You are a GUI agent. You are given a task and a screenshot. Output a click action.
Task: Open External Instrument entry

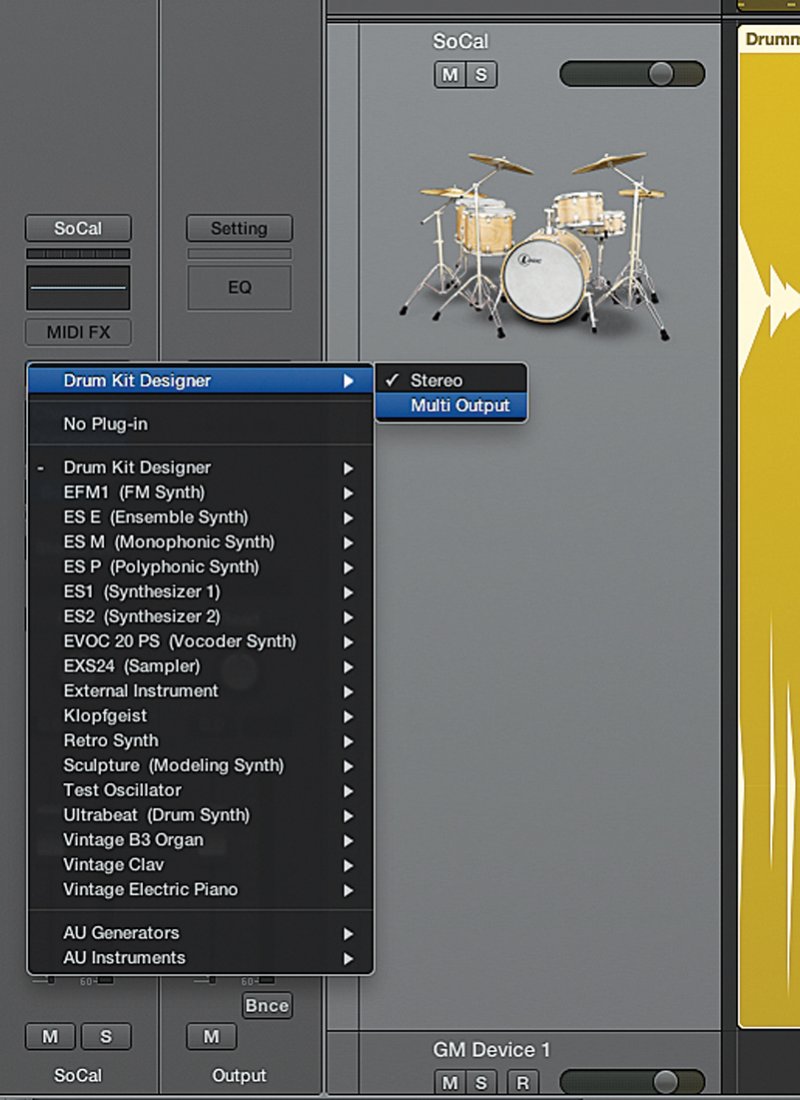[x=200, y=691]
